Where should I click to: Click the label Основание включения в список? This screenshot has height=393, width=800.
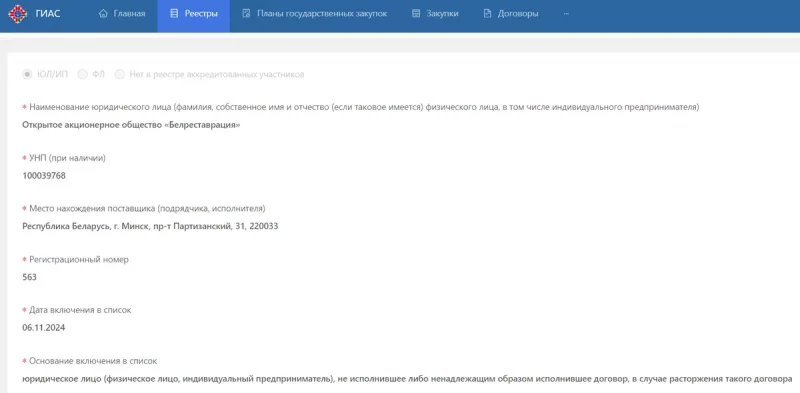pos(93,361)
